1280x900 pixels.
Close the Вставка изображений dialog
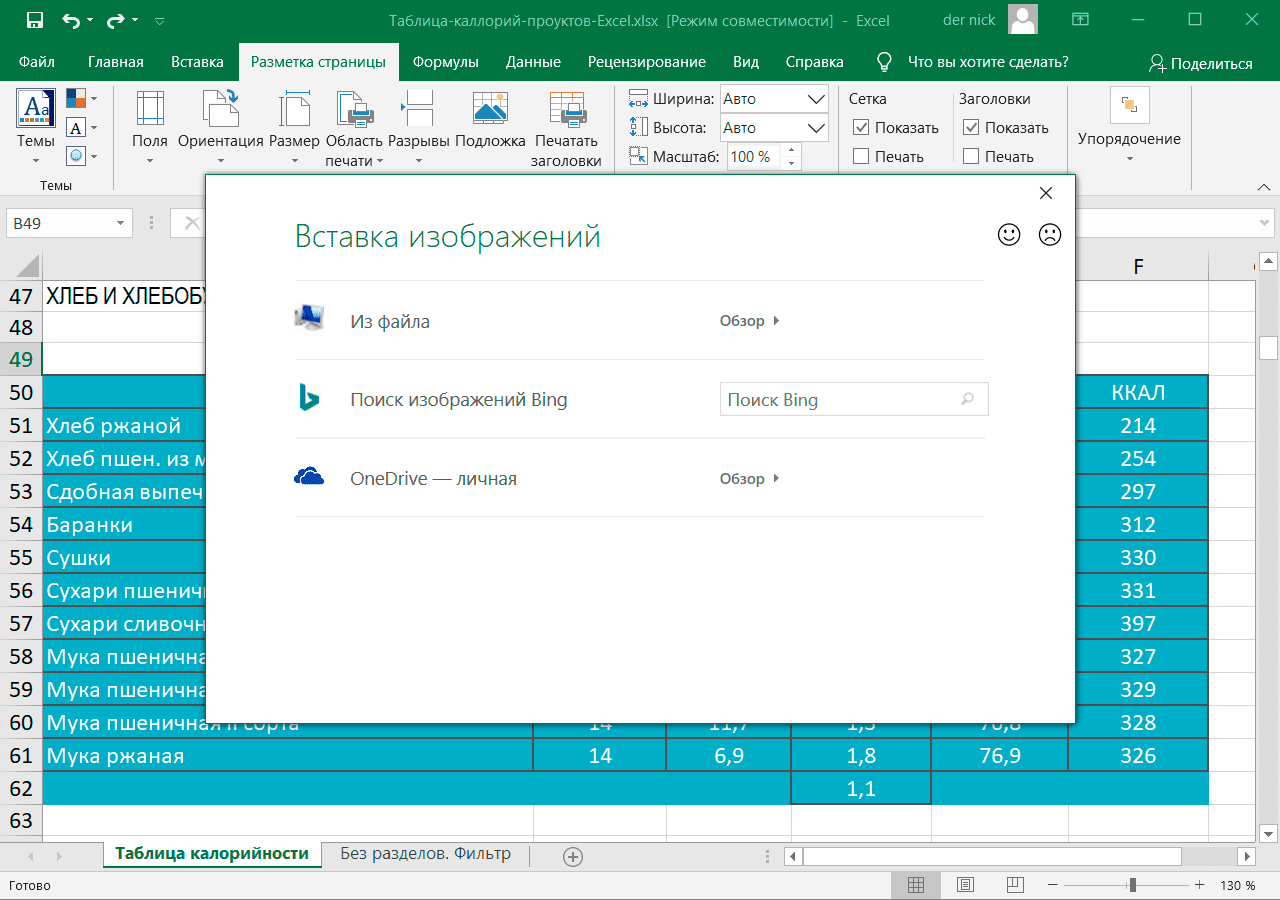coord(1046,193)
